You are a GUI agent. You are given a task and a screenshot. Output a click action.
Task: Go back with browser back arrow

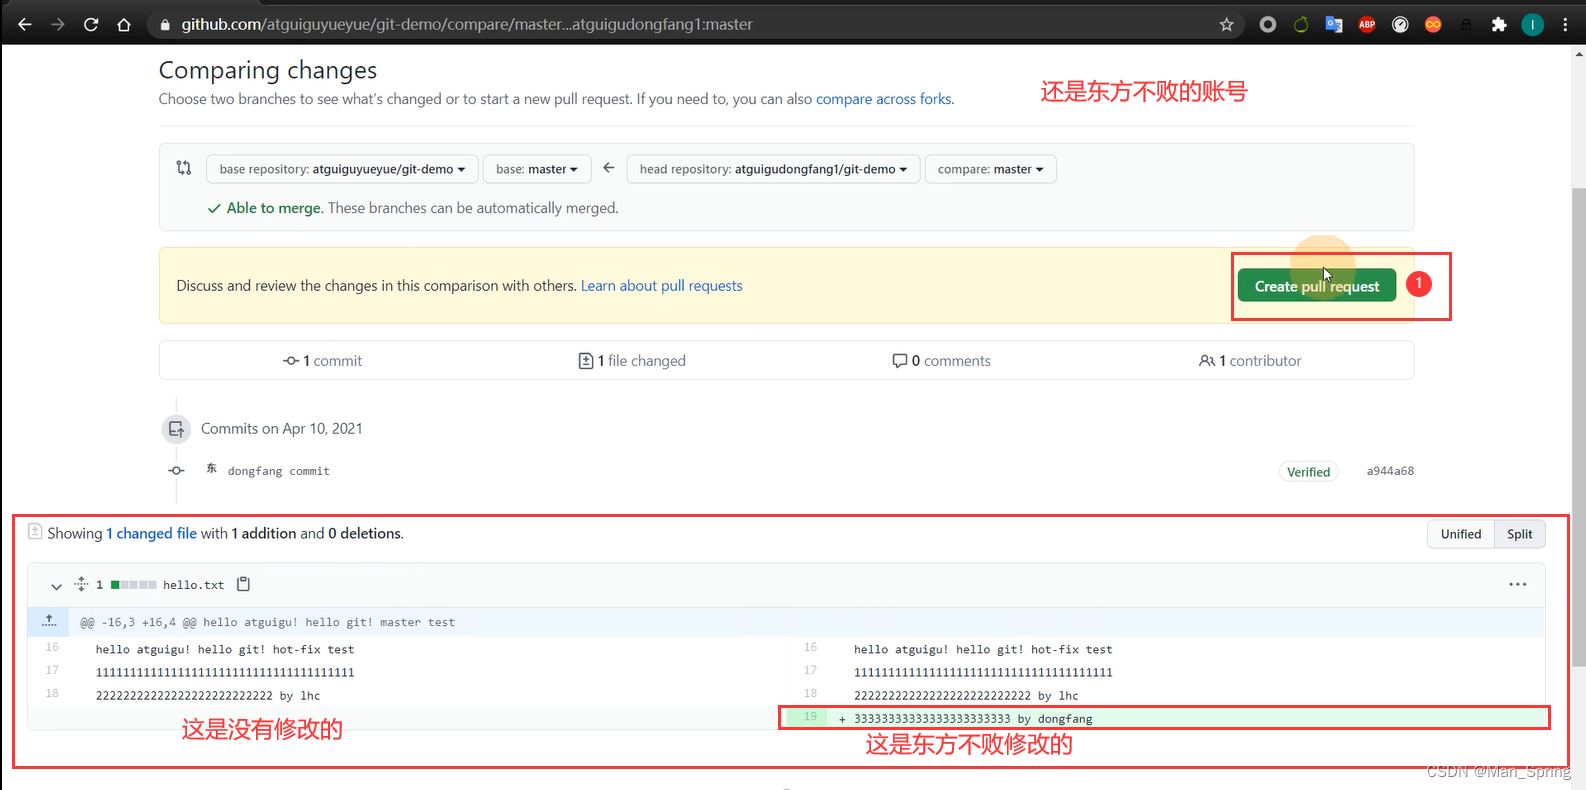tap(25, 25)
